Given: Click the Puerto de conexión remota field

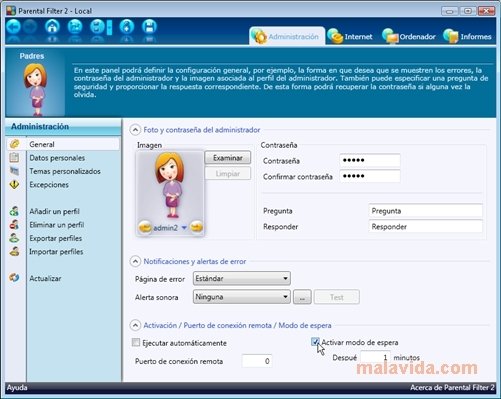Looking at the screenshot, I should tap(257, 361).
